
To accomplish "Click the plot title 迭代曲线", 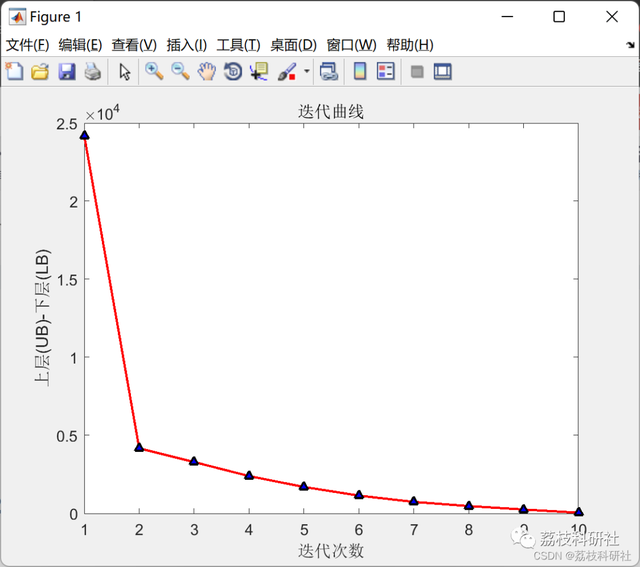I will click(x=331, y=111).
